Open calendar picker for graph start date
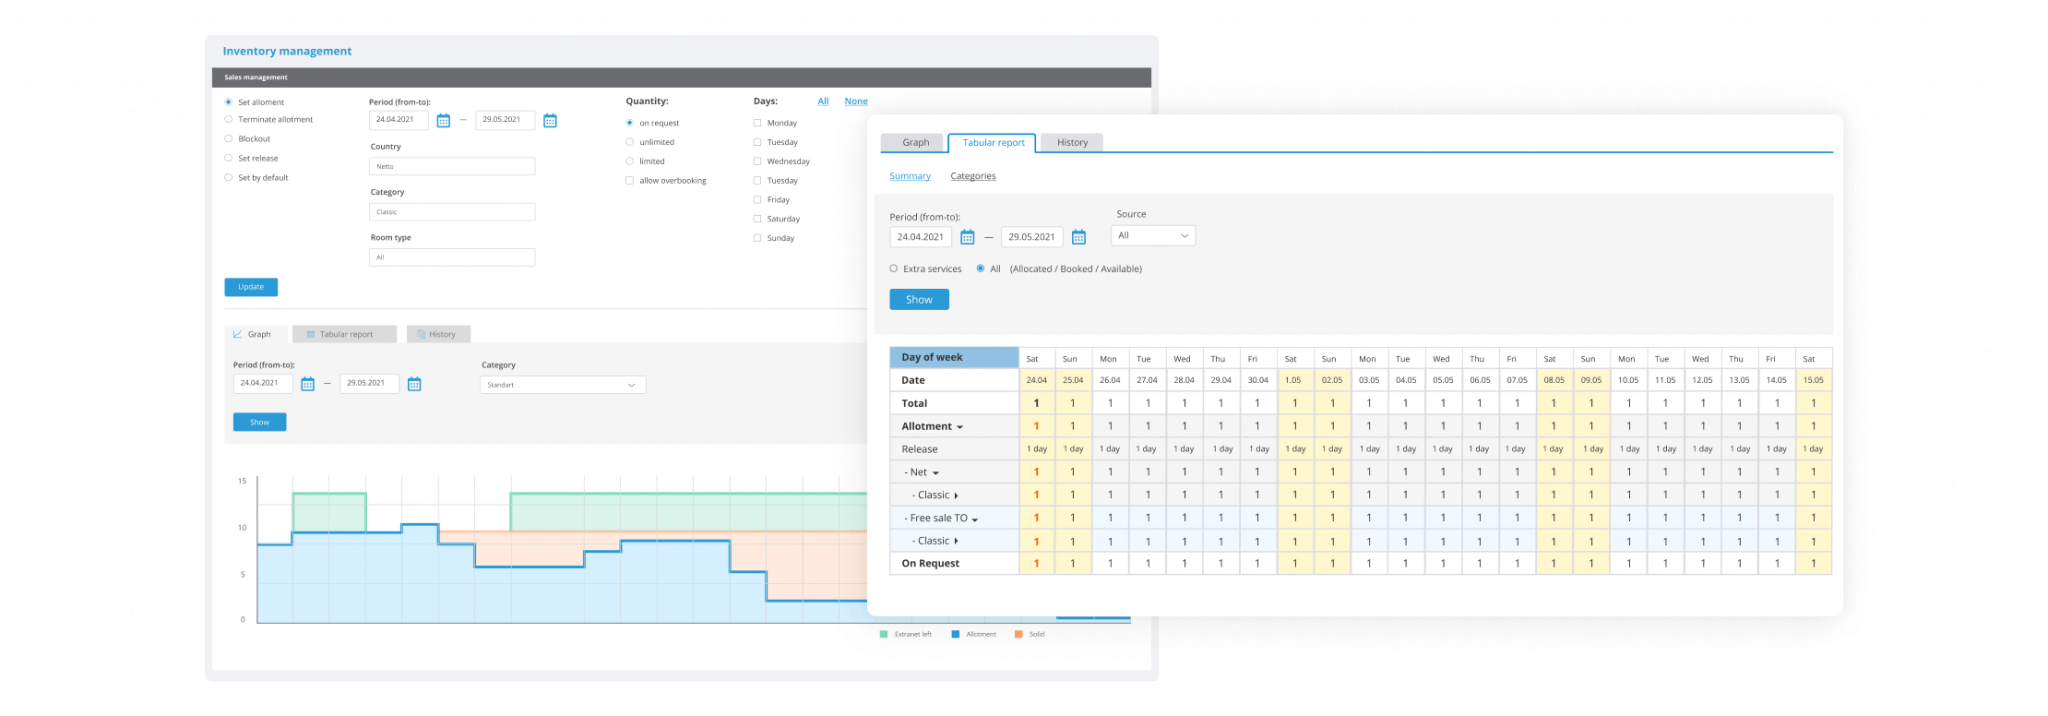The width and height of the screenshot is (2048, 716). coord(308,384)
